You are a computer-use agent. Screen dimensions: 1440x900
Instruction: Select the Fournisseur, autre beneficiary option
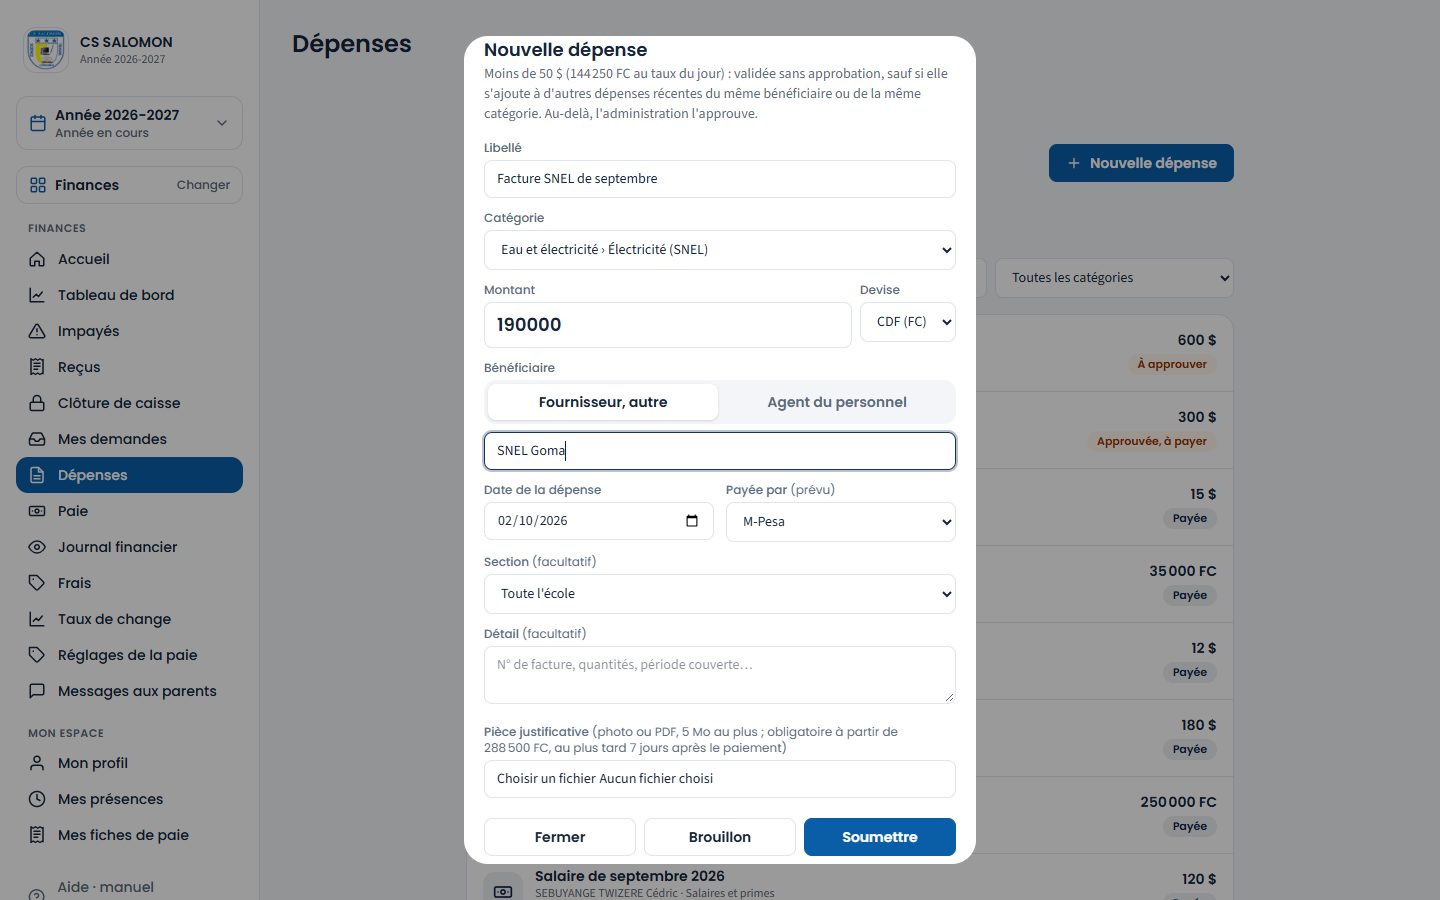[x=603, y=402]
